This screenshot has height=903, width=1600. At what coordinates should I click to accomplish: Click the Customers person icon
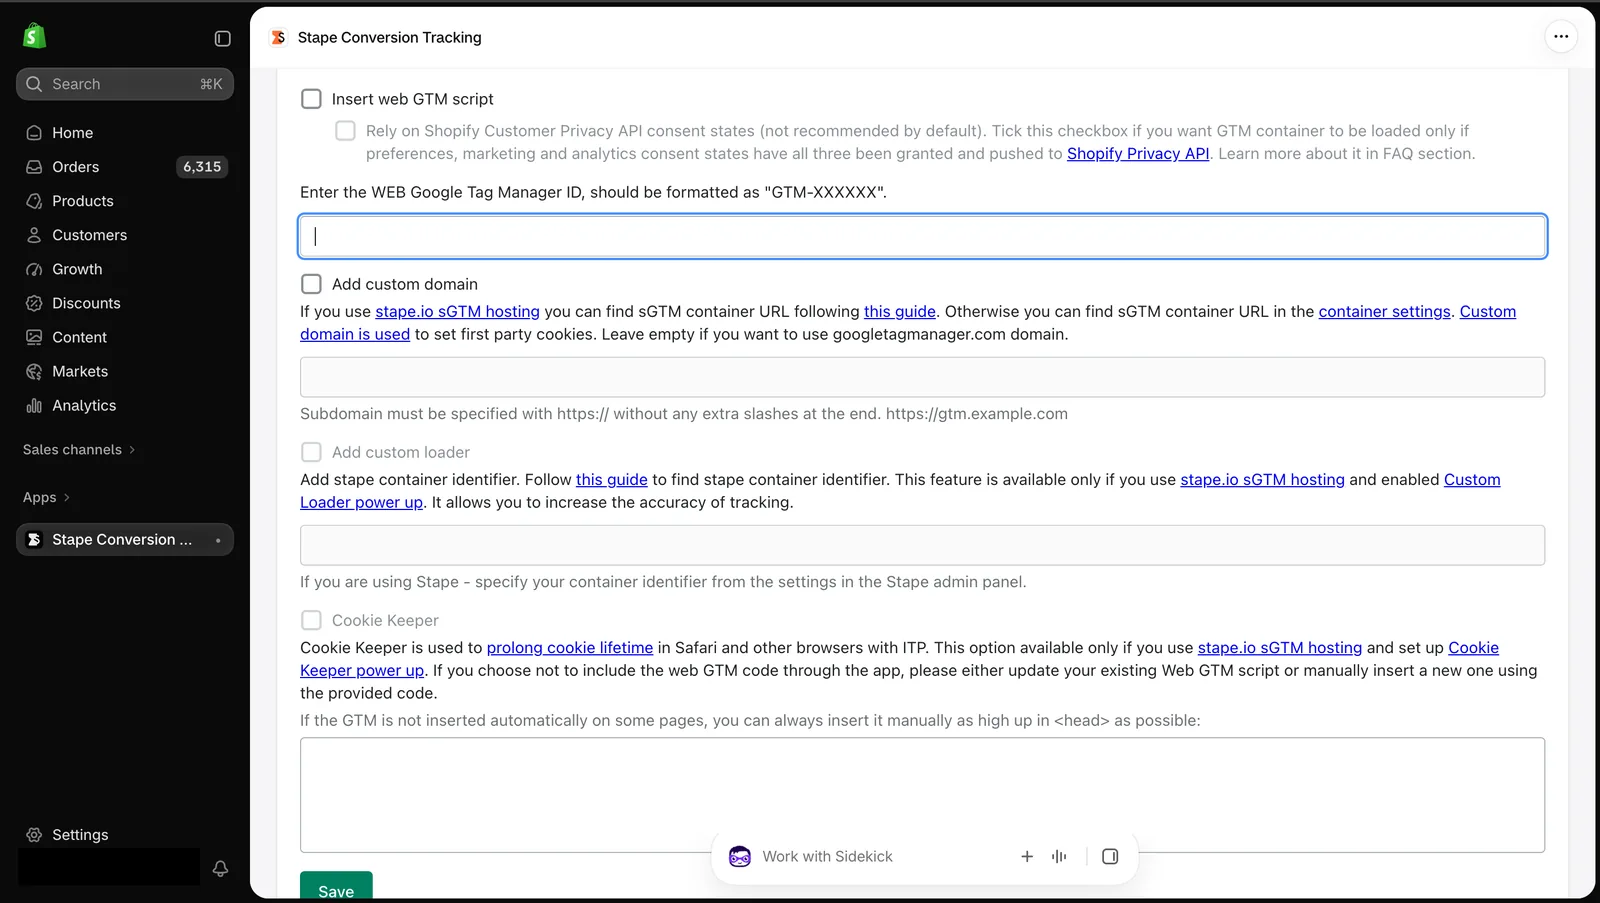pyautogui.click(x=34, y=235)
